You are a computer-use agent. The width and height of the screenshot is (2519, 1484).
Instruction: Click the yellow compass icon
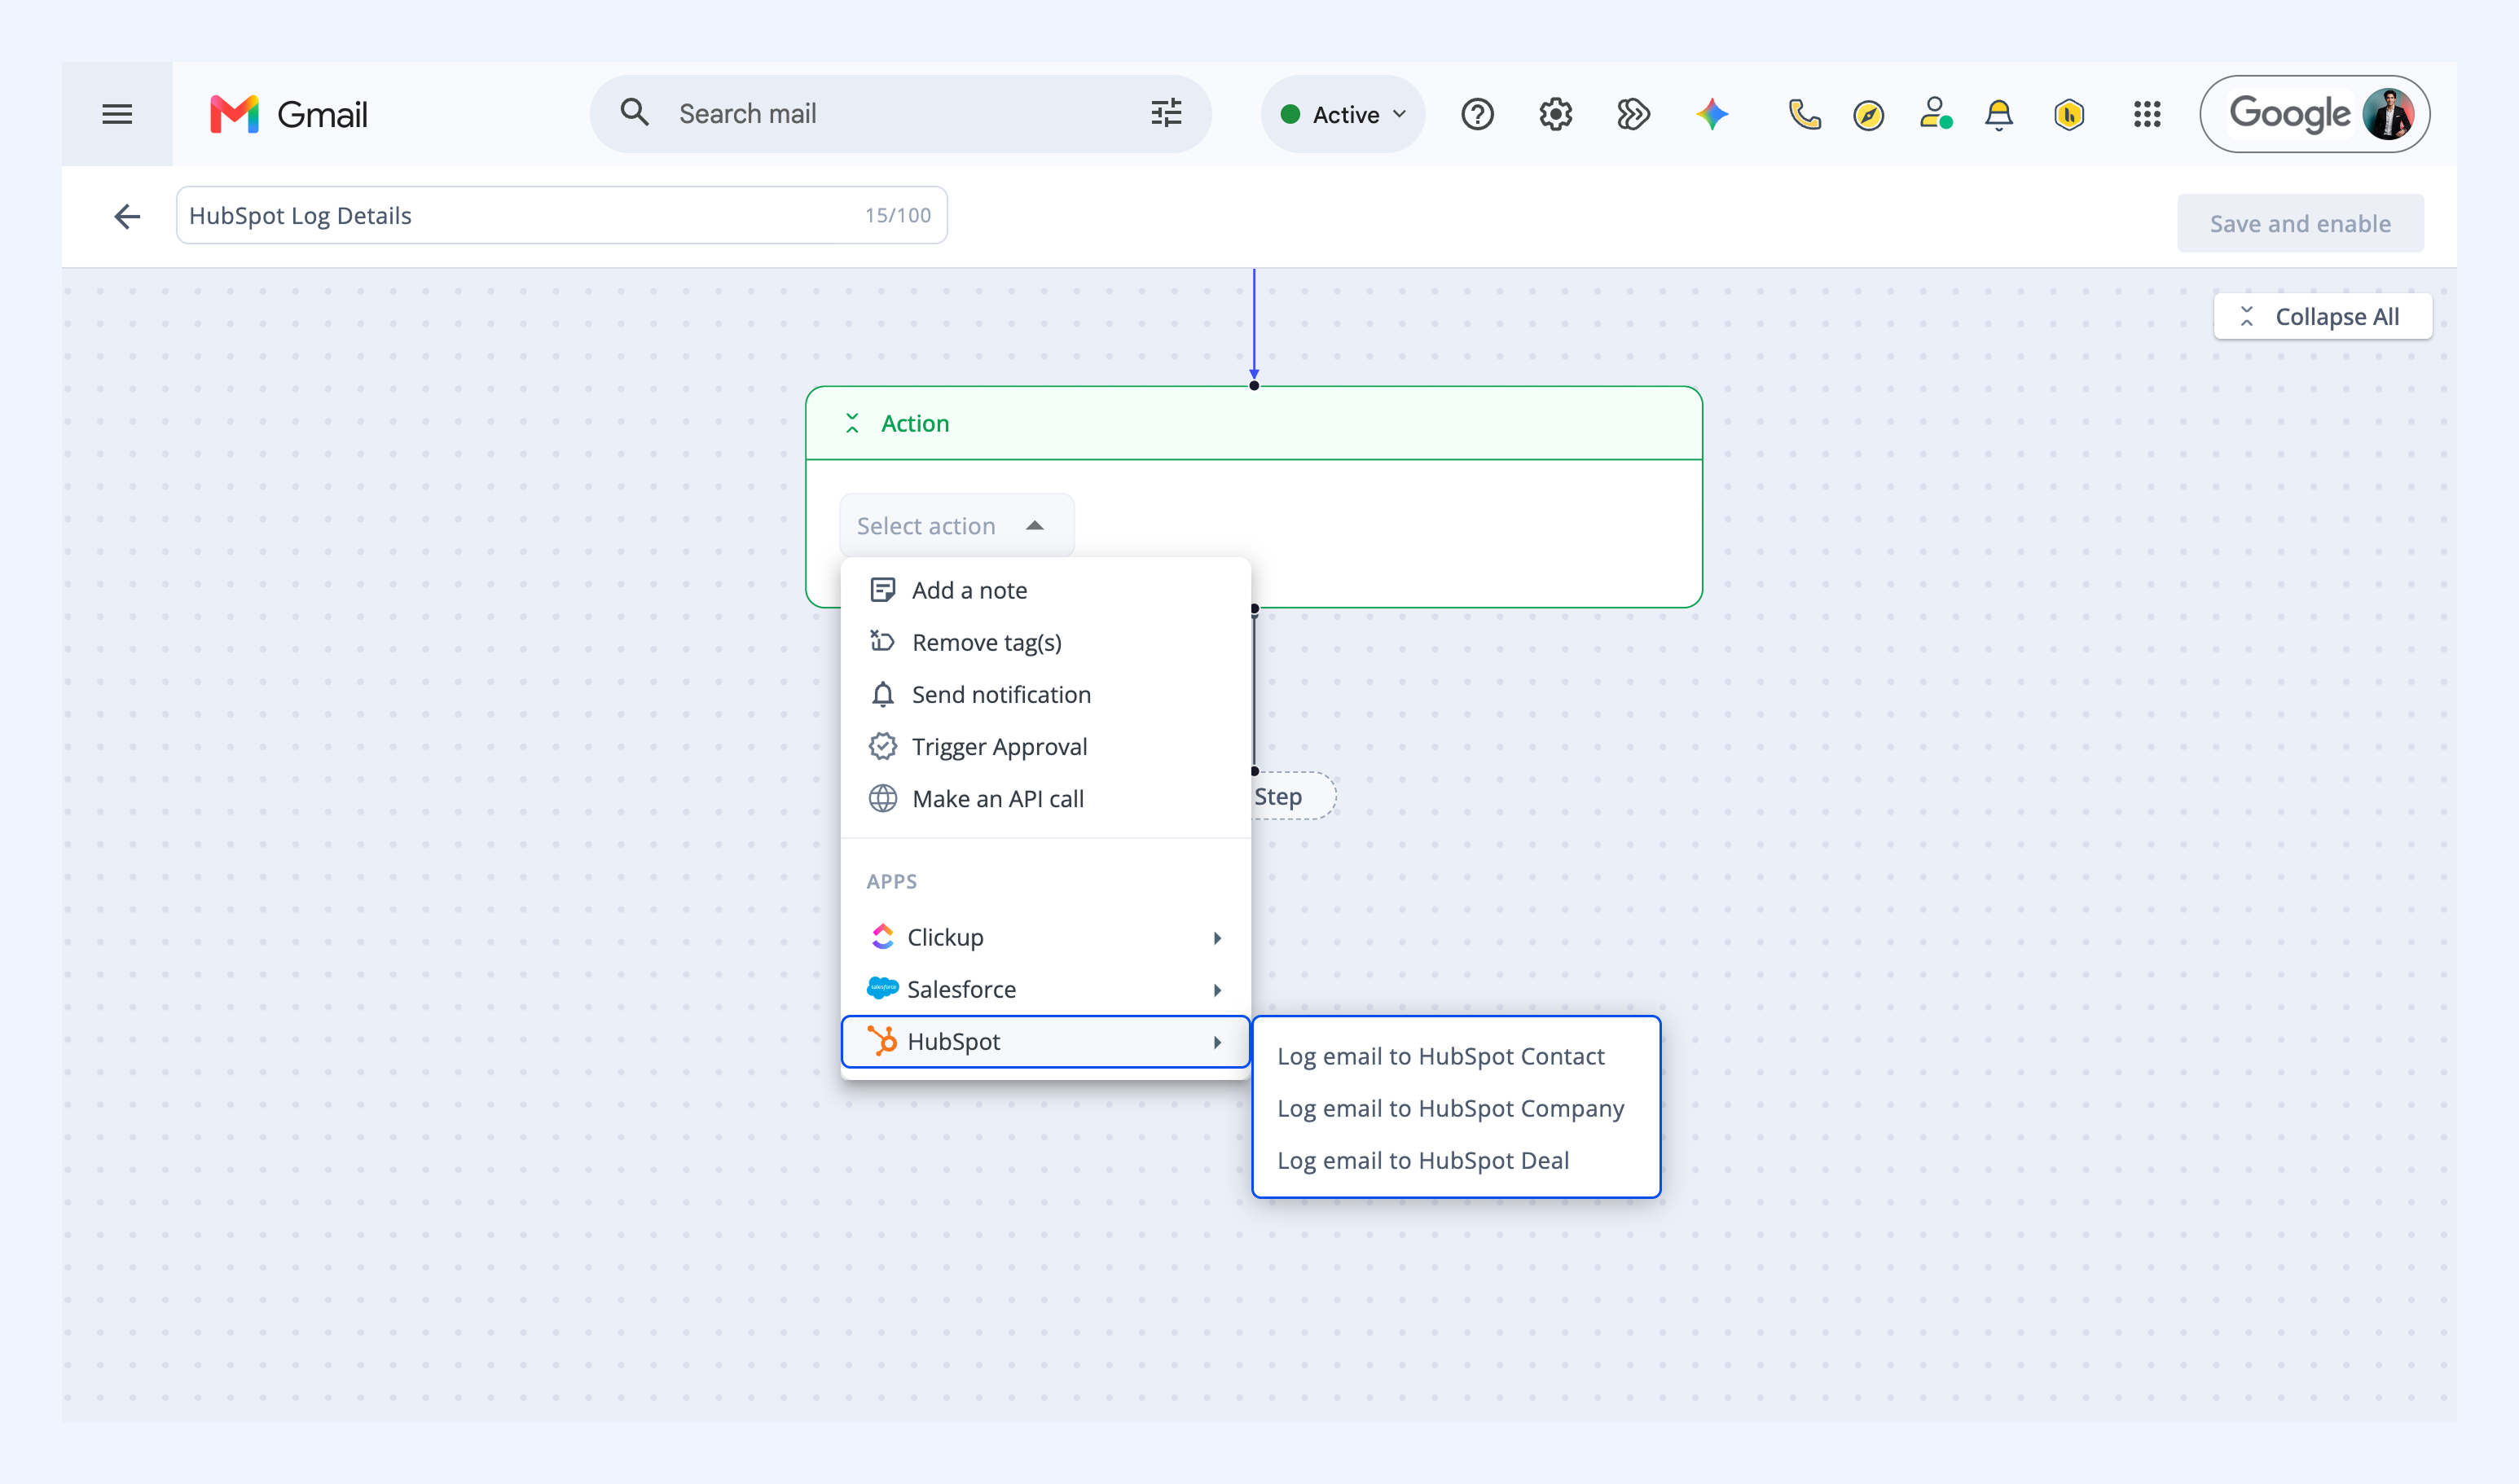pos(1868,115)
